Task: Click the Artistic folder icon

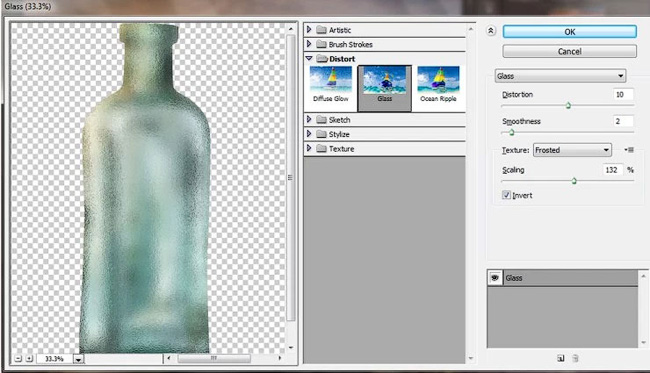Action: [x=321, y=30]
